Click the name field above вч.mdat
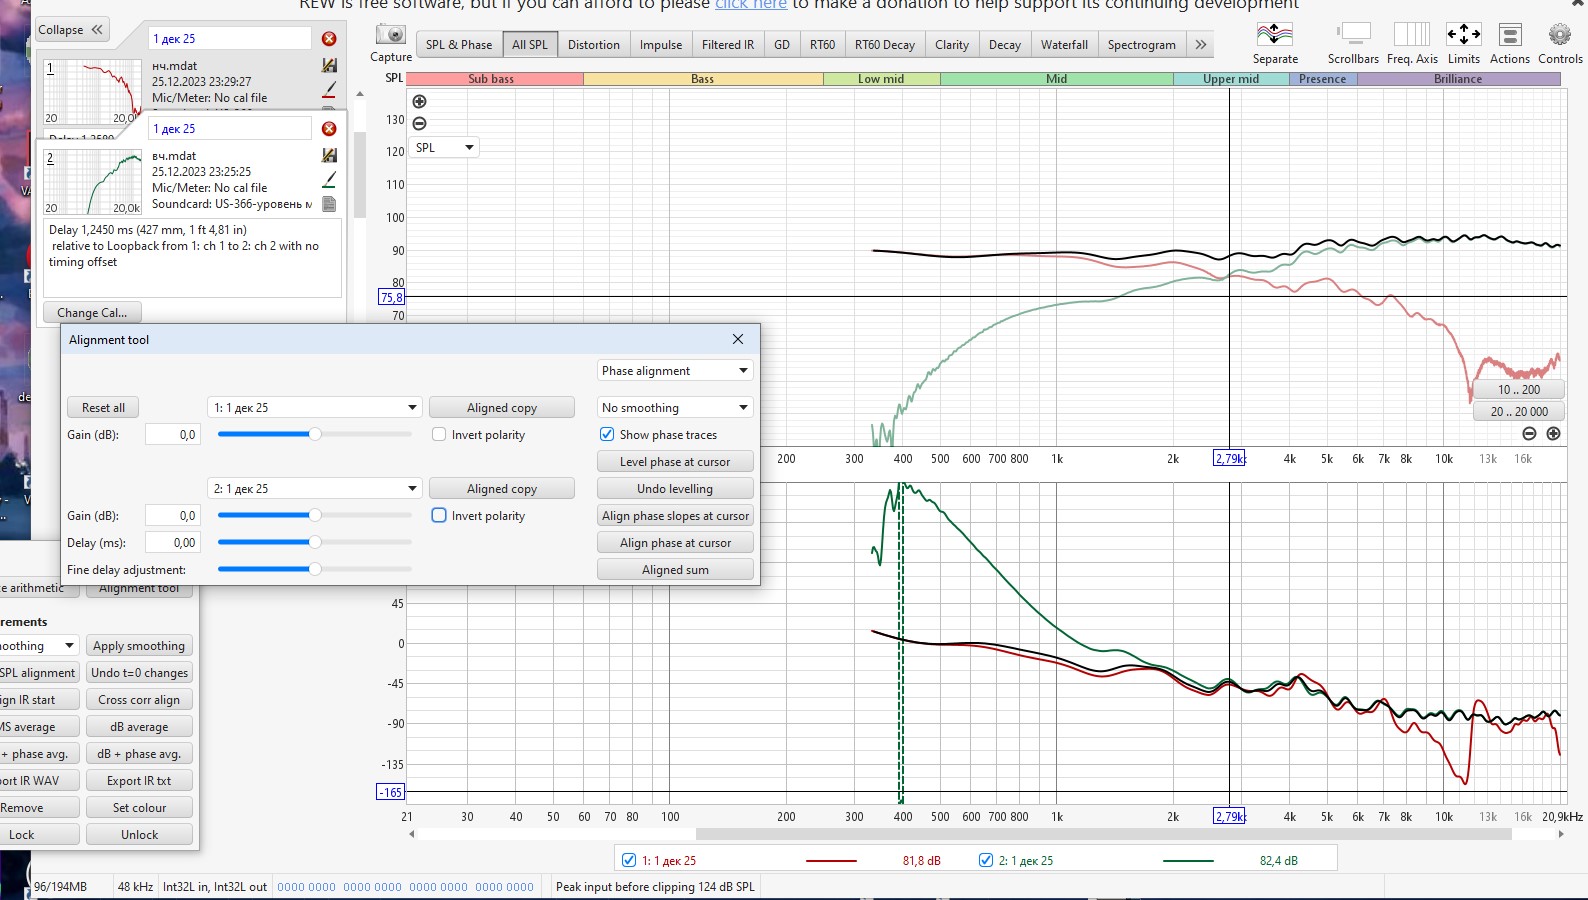Viewport: 1588px width, 900px height. (x=230, y=129)
